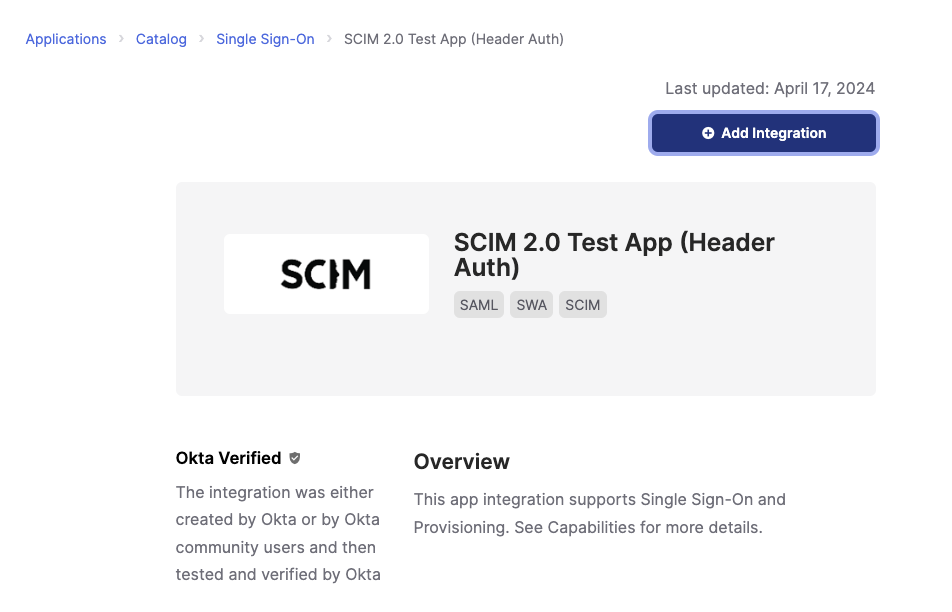
Task: Click the current page breadcrumb text
Action: click(453, 39)
